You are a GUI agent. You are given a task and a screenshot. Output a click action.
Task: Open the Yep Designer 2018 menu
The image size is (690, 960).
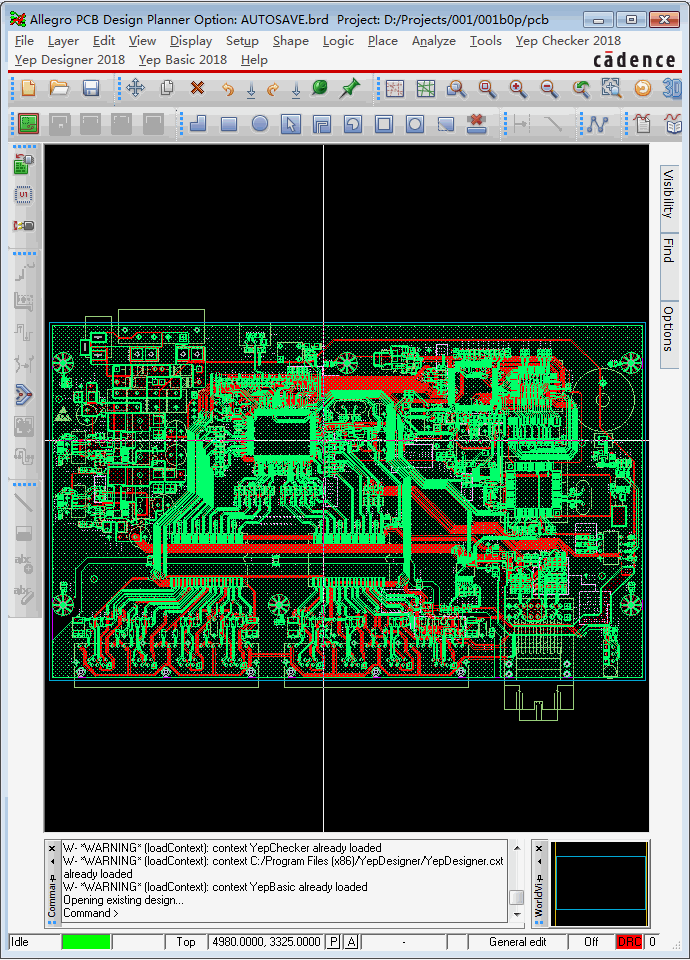70,60
